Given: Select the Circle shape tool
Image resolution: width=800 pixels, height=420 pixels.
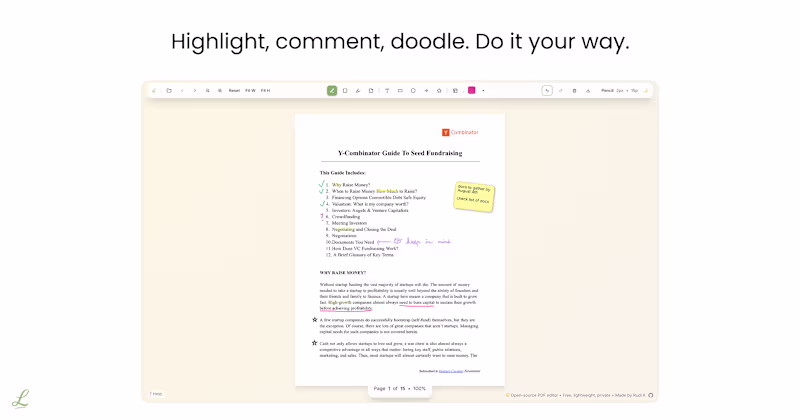Looking at the screenshot, I should point(413,90).
